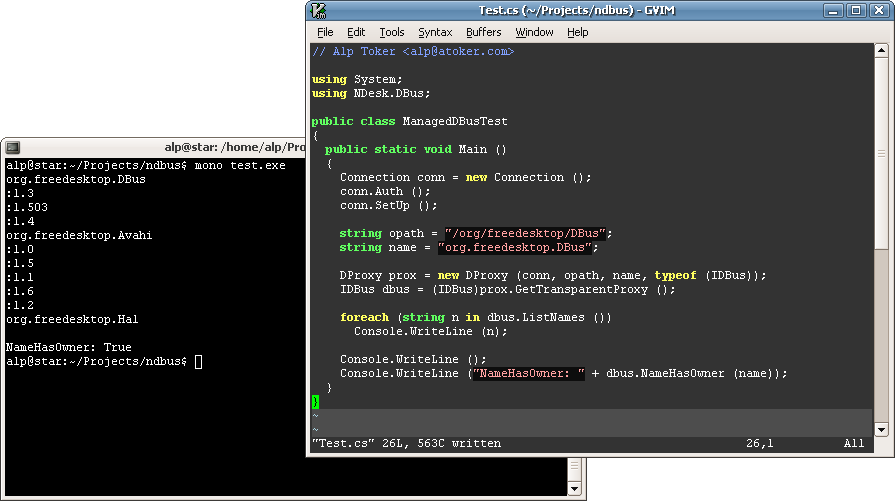Open the Syntax menu
Screen dimensions: 895x501
(435, 32)
